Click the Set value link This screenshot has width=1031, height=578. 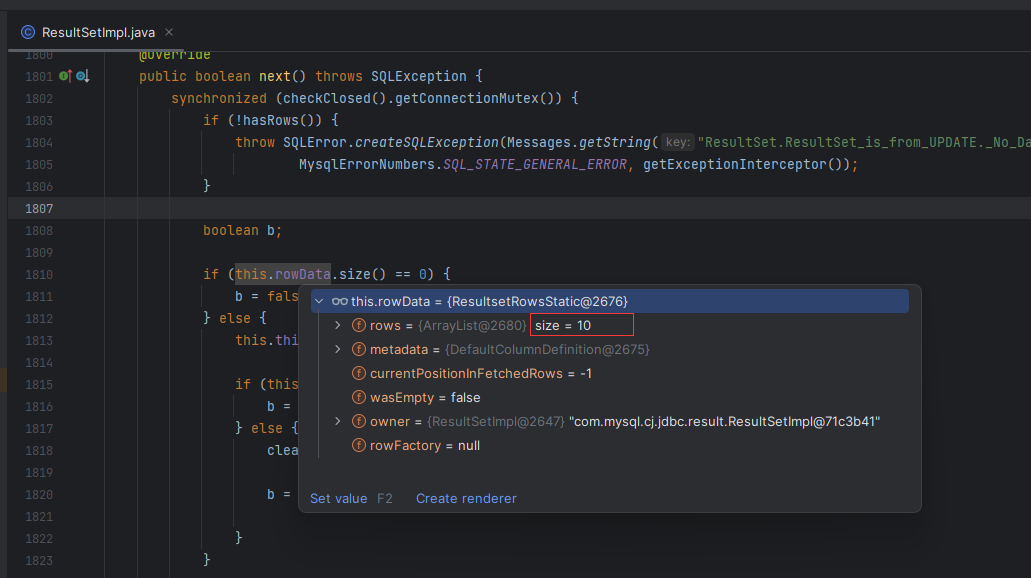339,498
